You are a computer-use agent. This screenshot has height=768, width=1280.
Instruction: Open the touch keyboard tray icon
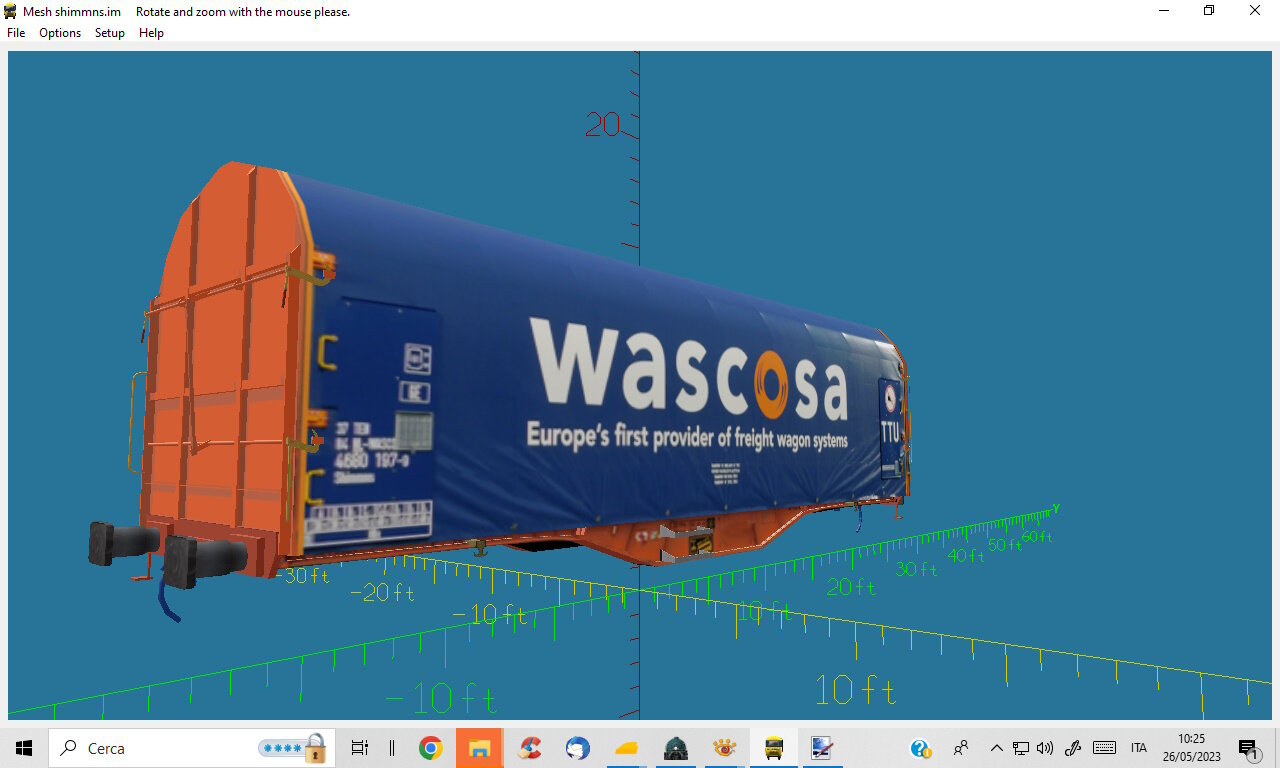(x=1105, y=748)
